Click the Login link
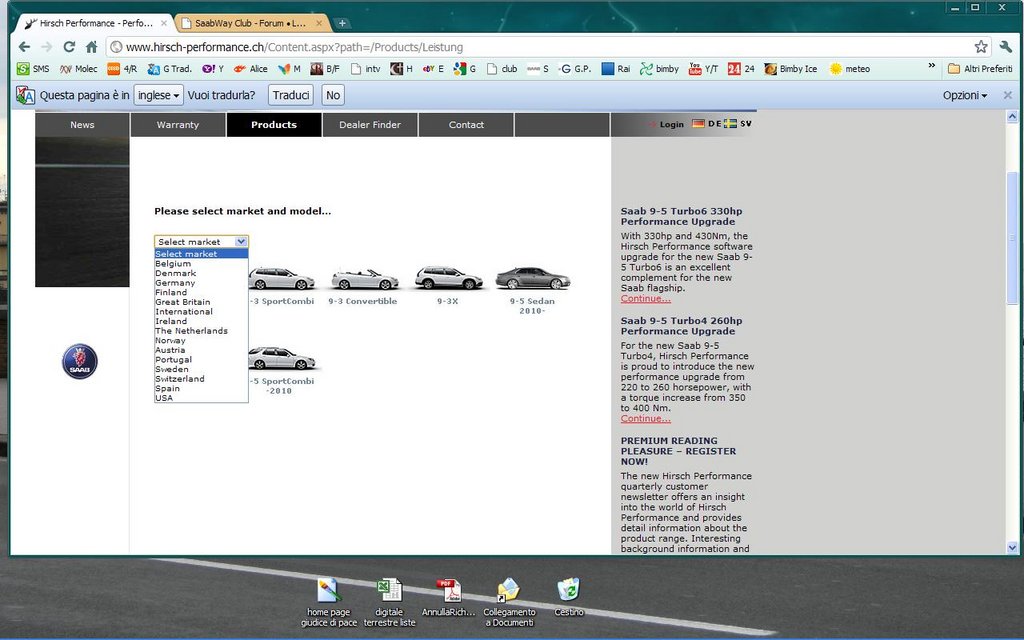This screenshot has width=1024, height=640. click(x=671, y=124)
